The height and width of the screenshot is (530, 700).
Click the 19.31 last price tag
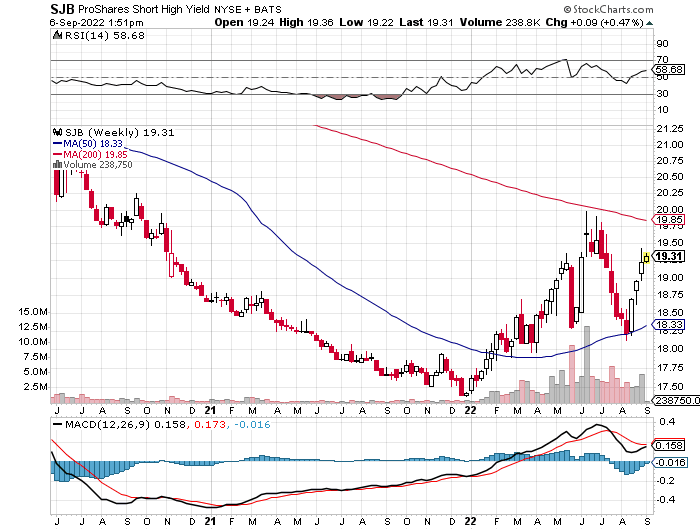tap(669, 256)
